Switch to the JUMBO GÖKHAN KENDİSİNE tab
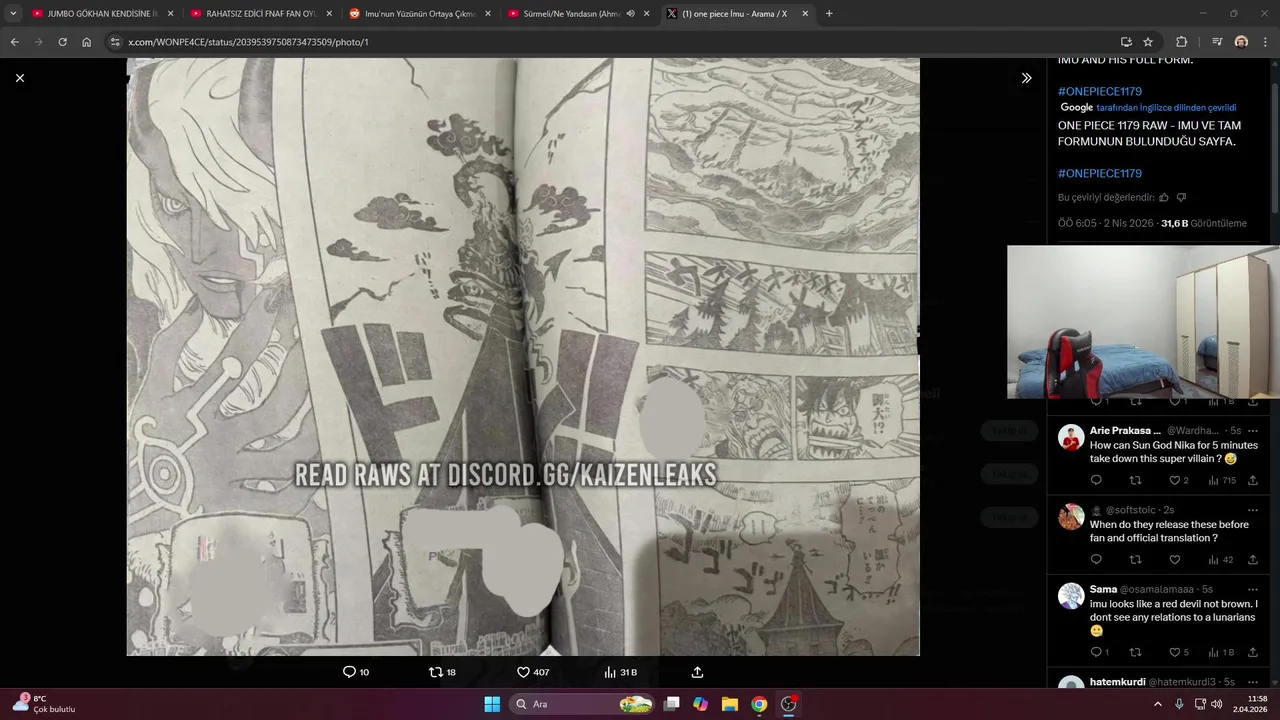 (x=102, y=14)
